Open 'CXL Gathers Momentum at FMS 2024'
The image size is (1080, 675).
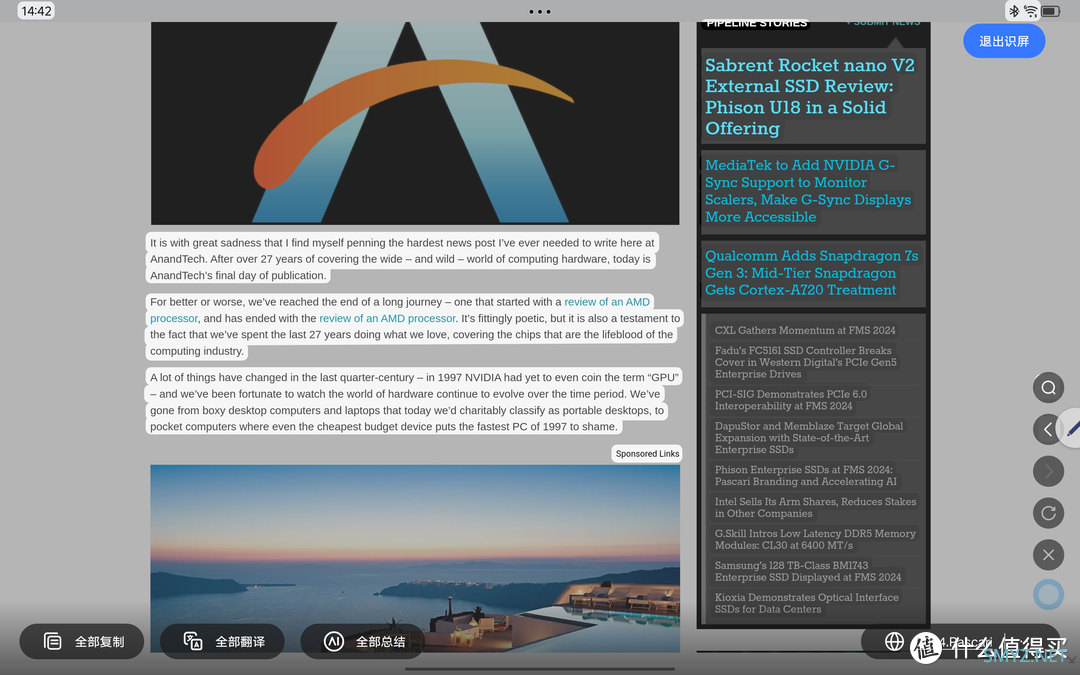805,331
